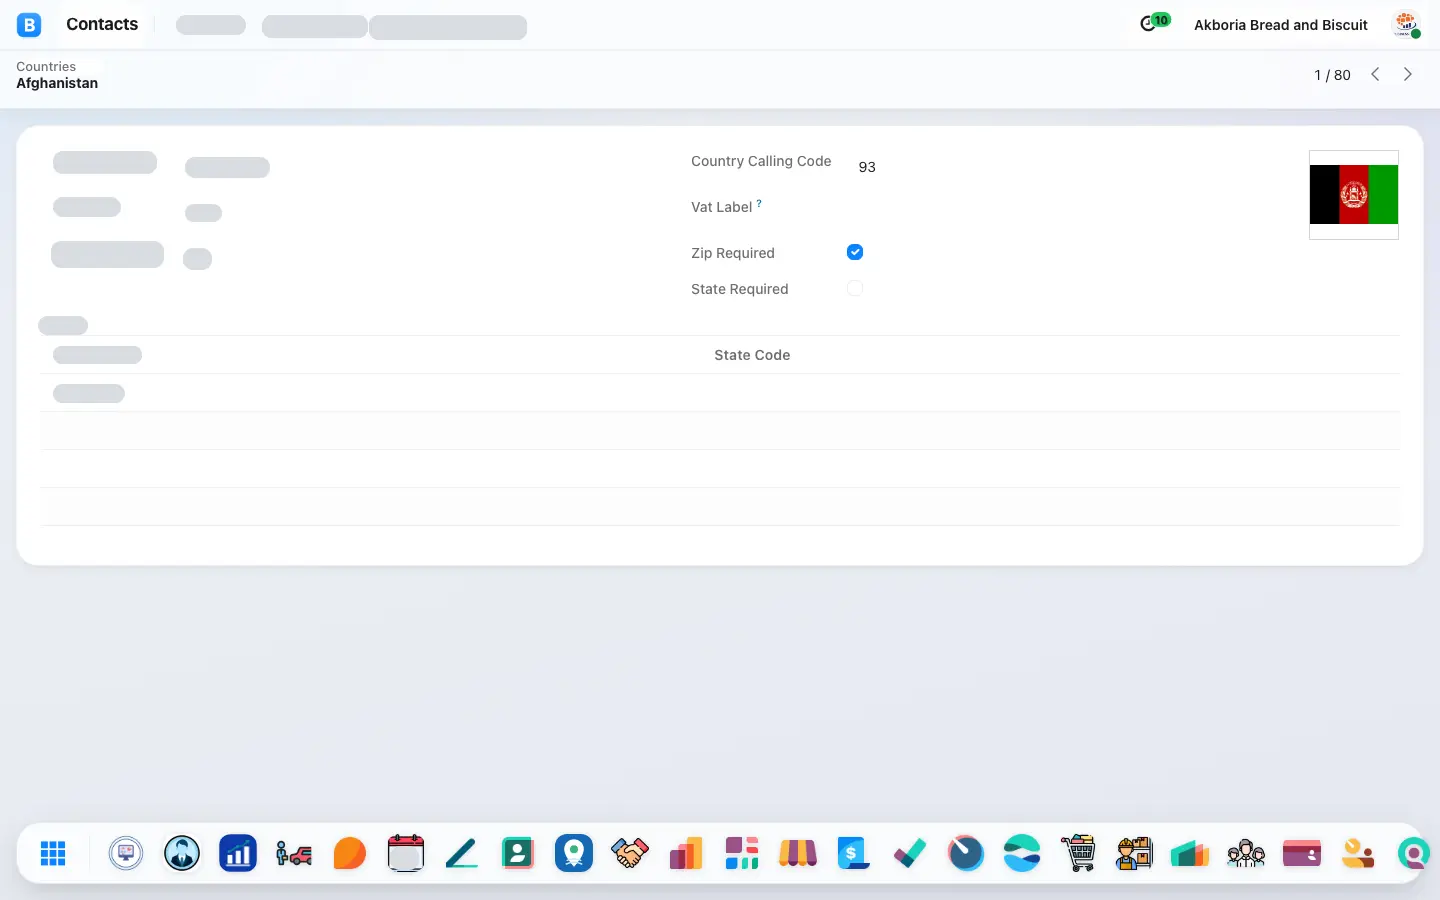The image size is (1440, 900).
Task: Open the businessman avatar app in dock
Action: (182, 853)
